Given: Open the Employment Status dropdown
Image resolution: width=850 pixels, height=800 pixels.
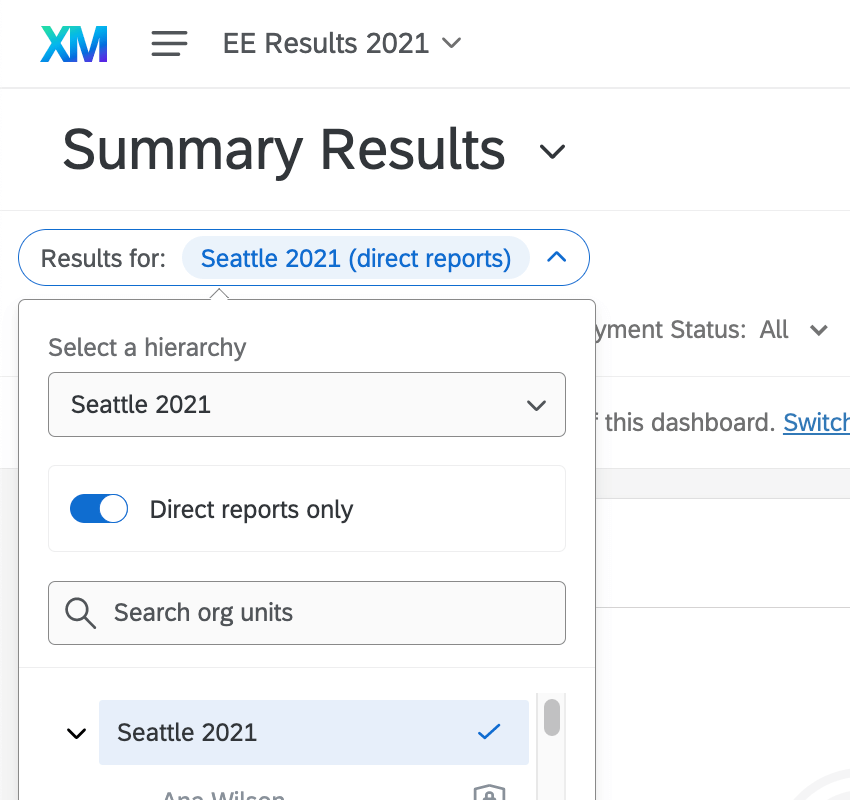Looking at the screenshot, I should (819, 330).
